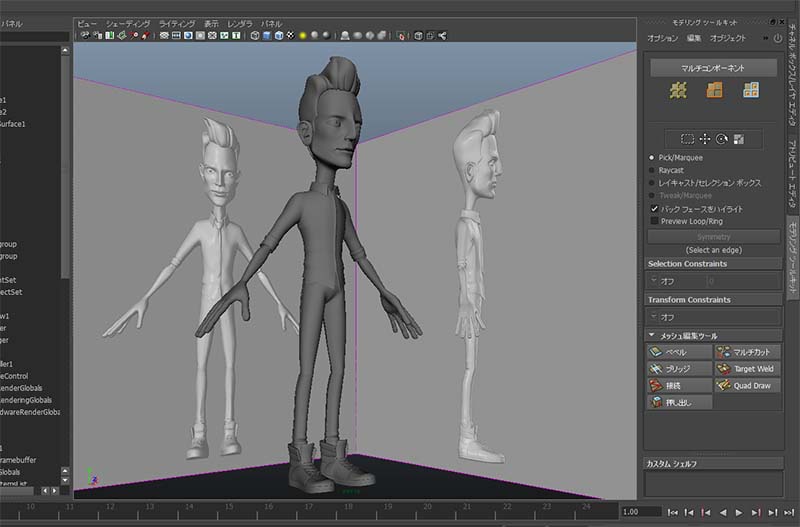Enable wireframe on shaded cube icon

(279, 36)
